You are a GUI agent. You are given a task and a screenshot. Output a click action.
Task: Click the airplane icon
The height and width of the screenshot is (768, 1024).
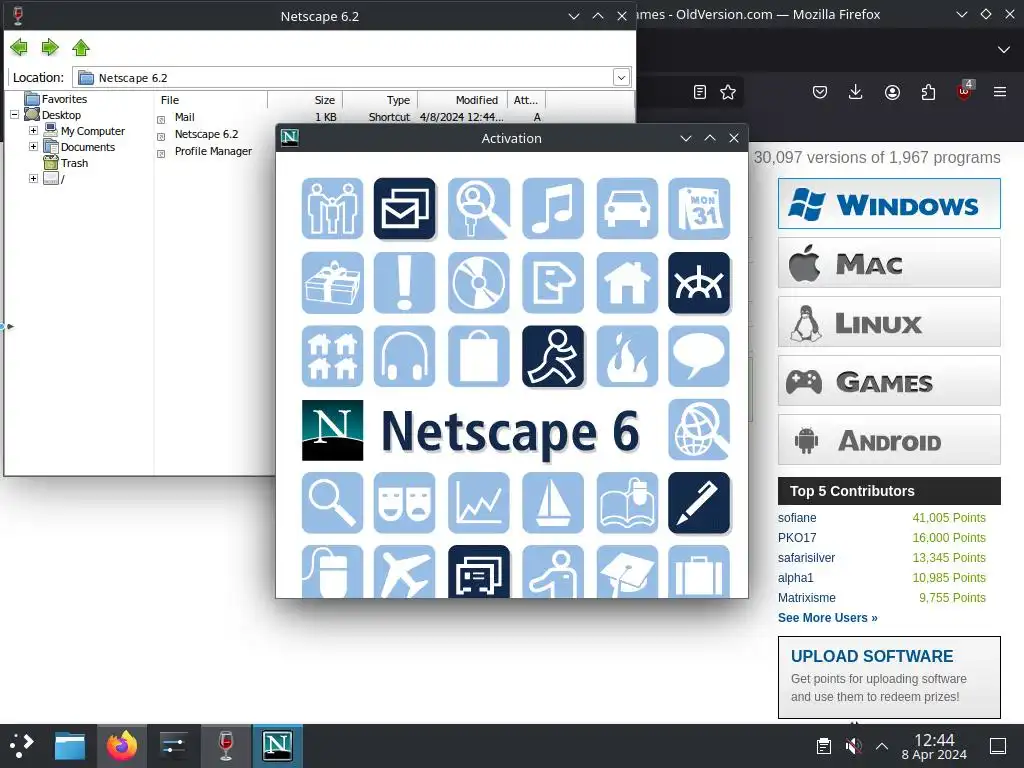(404, 572)
